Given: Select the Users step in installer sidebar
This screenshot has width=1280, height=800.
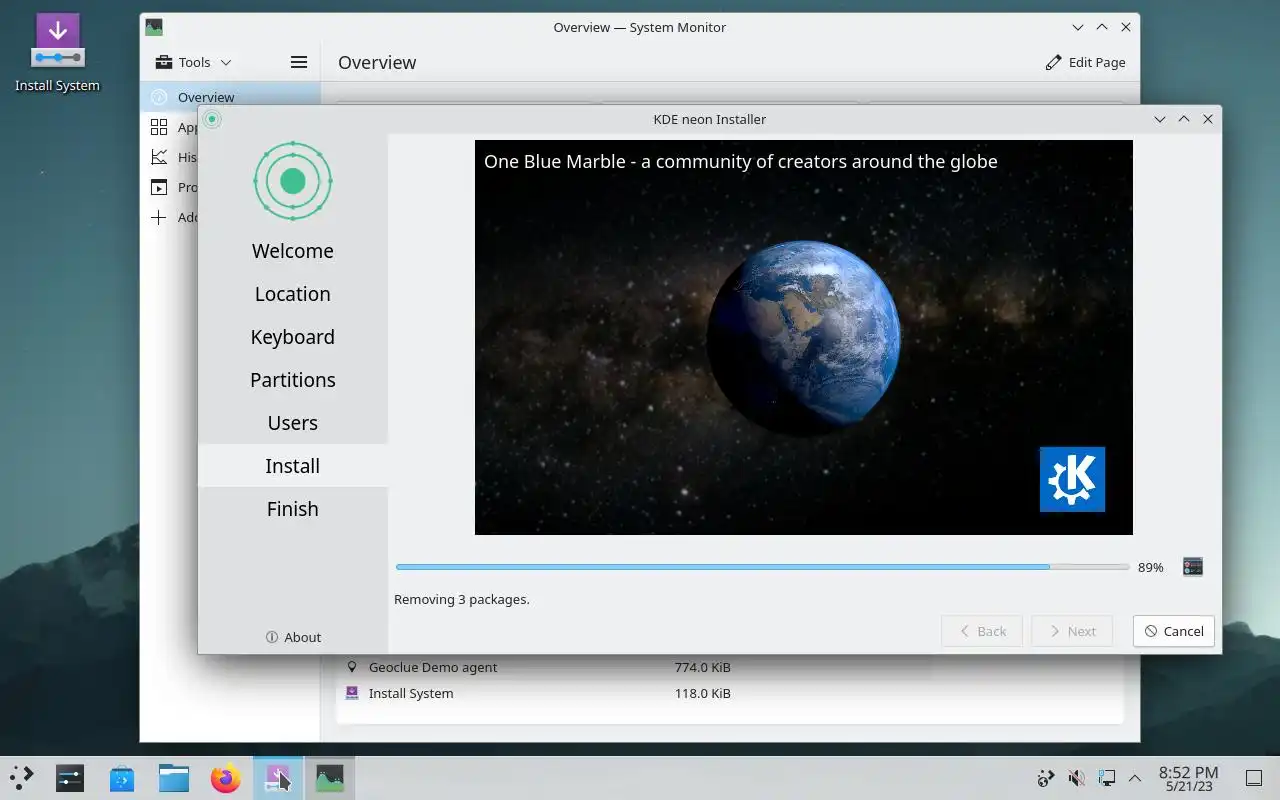Looking at the screenshot, I should coord(293,423).
